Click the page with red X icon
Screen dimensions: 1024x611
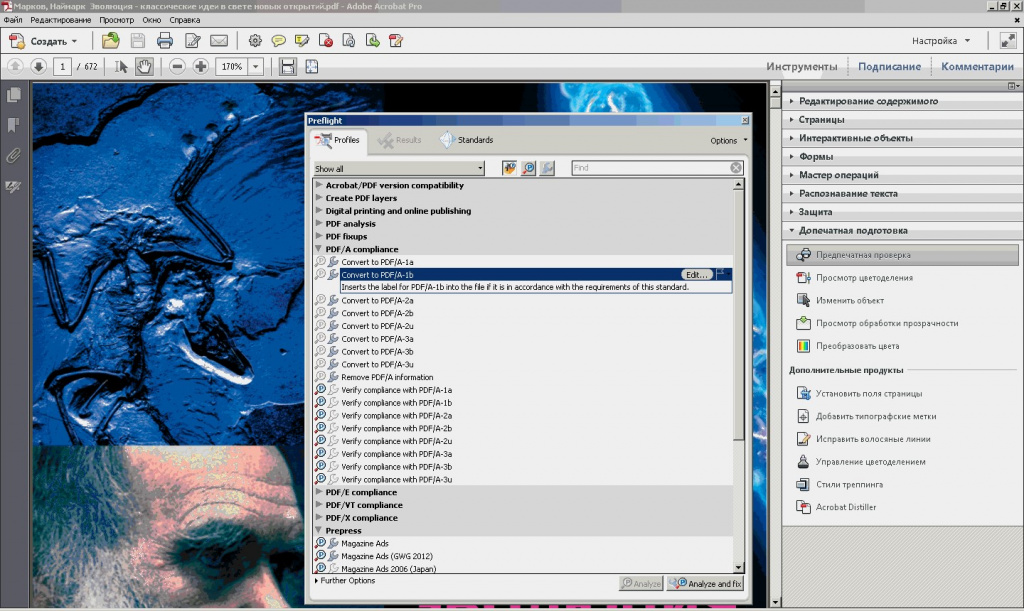325,41
